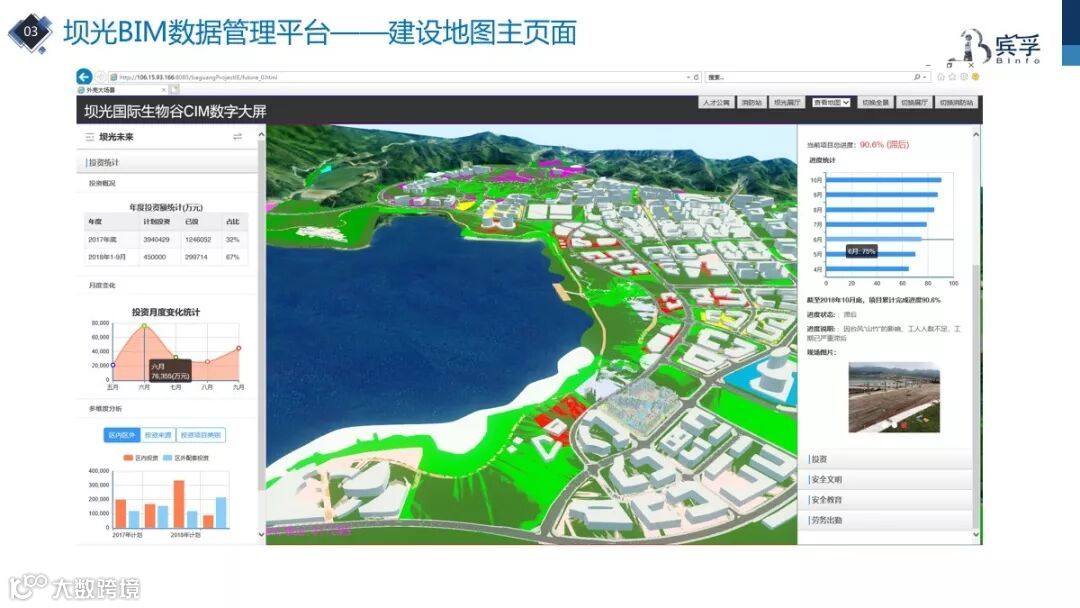1080x608 pixels.
Task: Click the refresh icon in address bar
Action: pyautogui.click(x=696, y=77)
